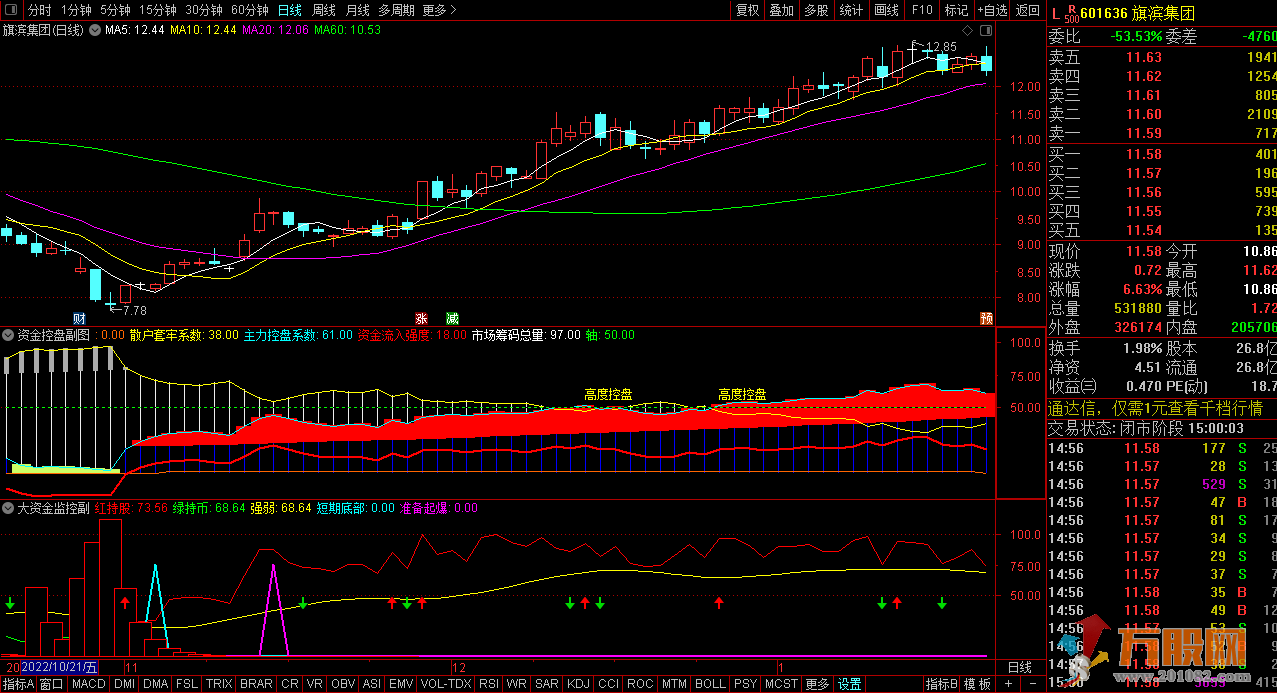Image resolution: width=1277 pixels, height=693 pixels.
Task: Click the 601636 旗滨集团 stock title
Action: 1138,13
